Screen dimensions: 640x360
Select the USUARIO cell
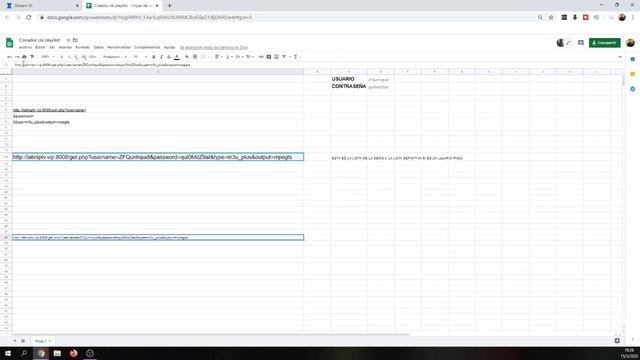pos(349,79)
